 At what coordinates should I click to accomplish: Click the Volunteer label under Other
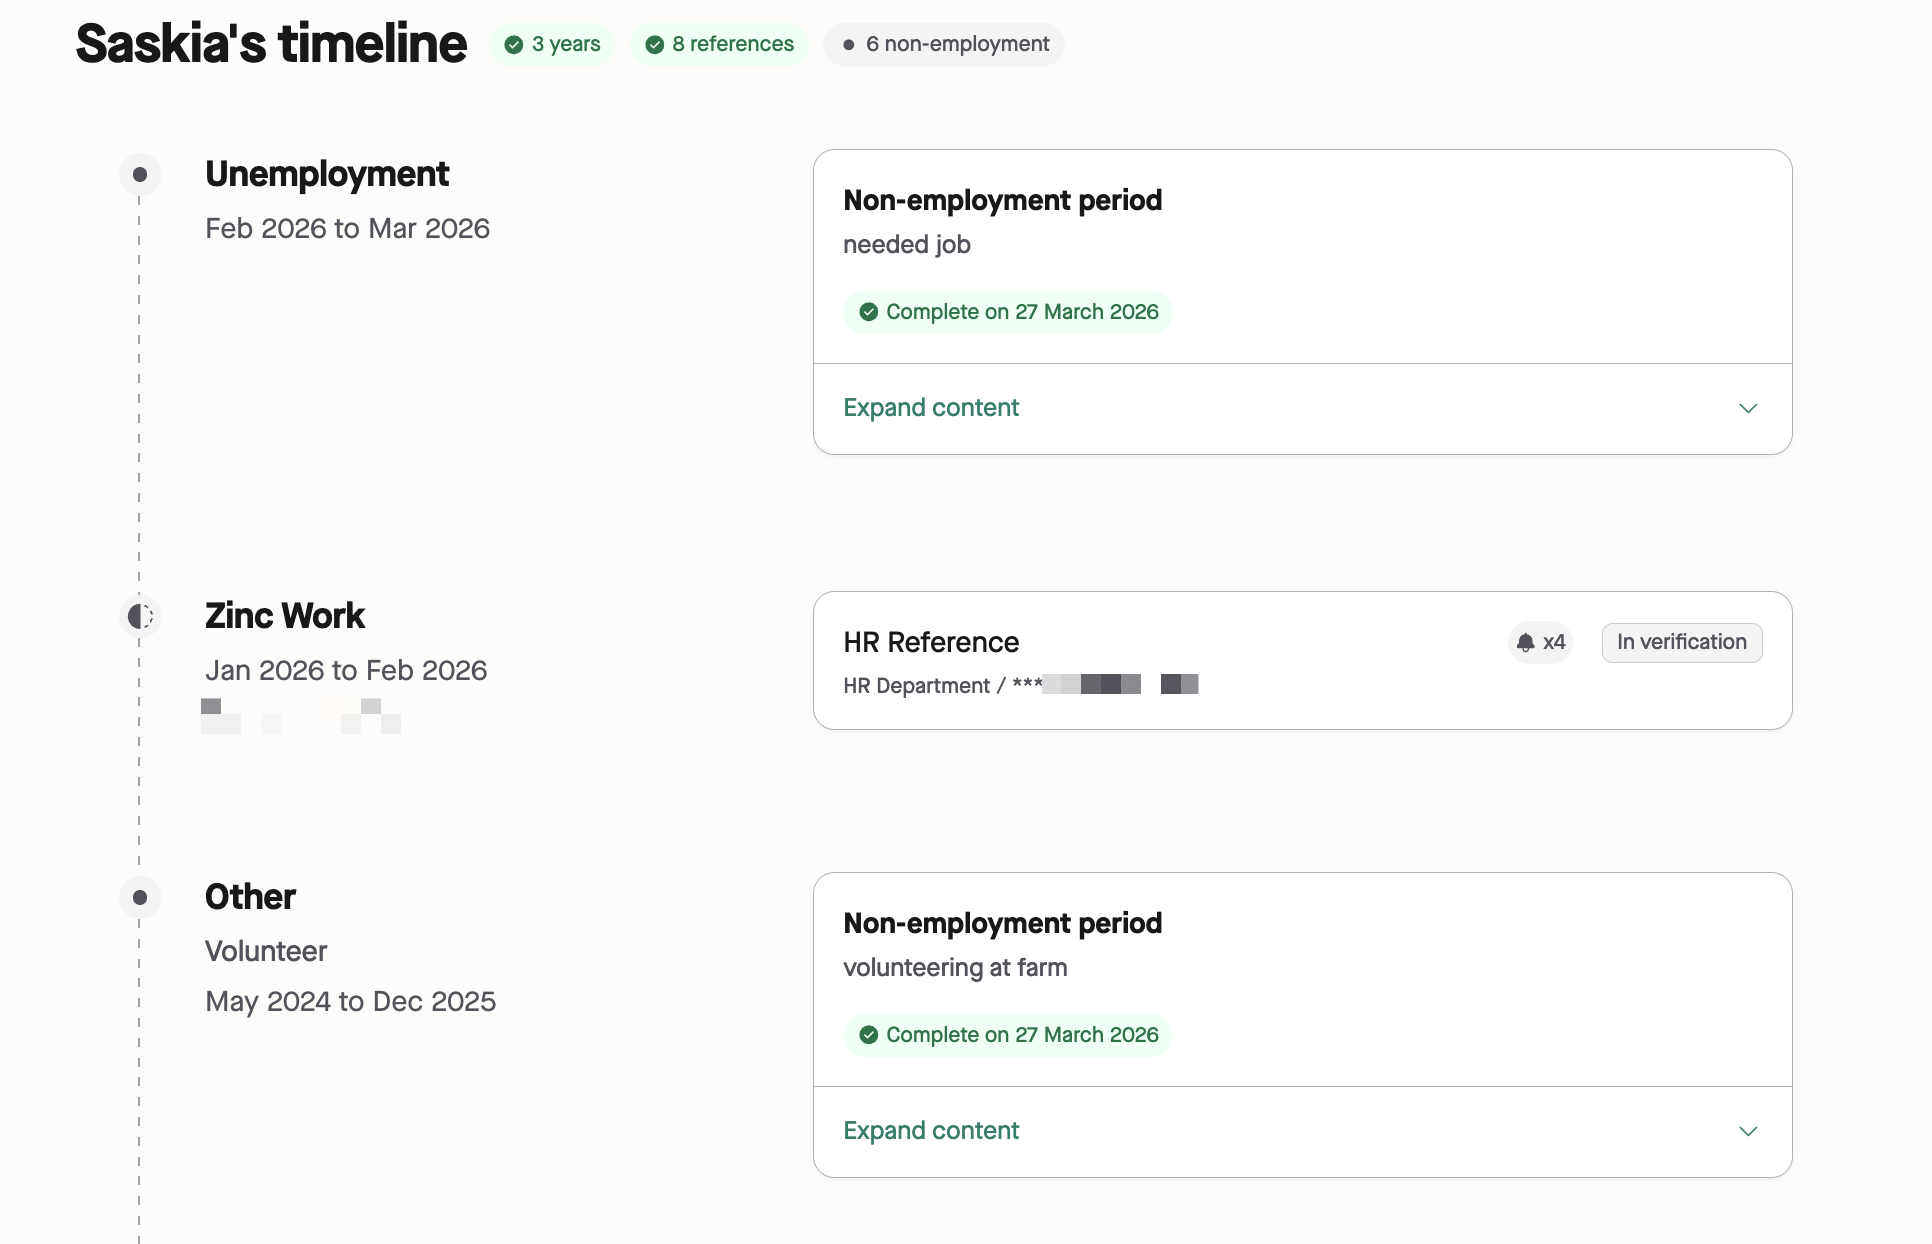click(266, 952)
